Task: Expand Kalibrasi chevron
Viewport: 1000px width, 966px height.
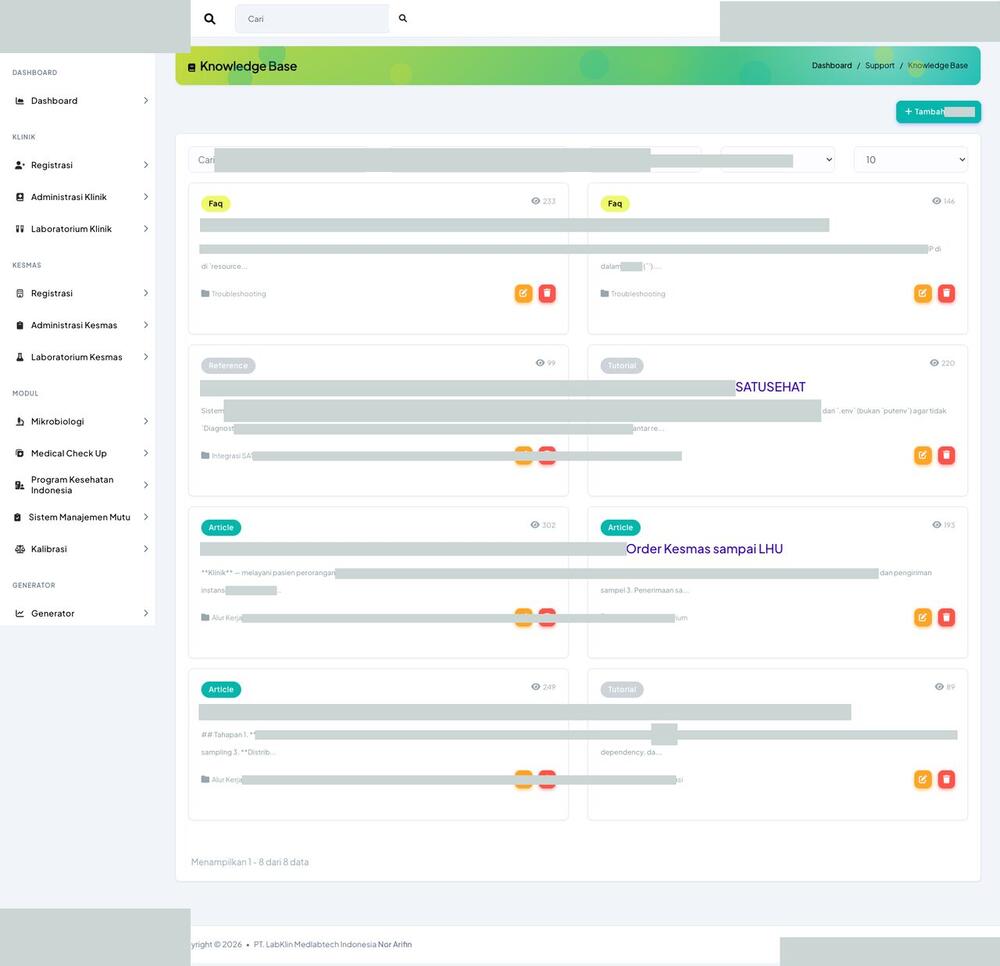Action: tap(145, 549)
